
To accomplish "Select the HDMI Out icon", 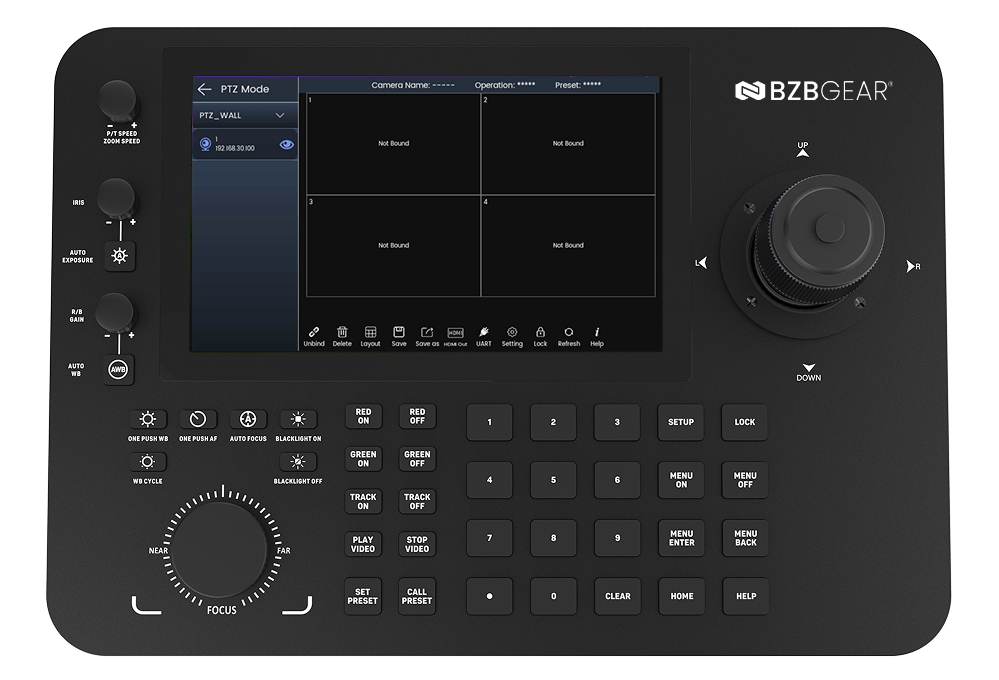I will point(455,332).
